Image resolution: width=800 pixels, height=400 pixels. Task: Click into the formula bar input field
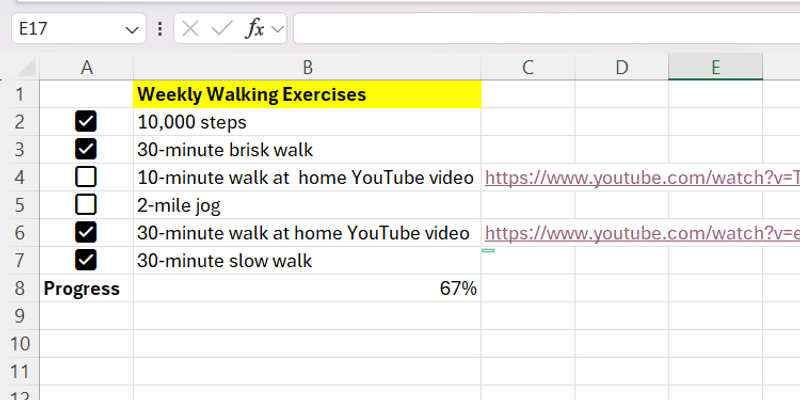540,29
